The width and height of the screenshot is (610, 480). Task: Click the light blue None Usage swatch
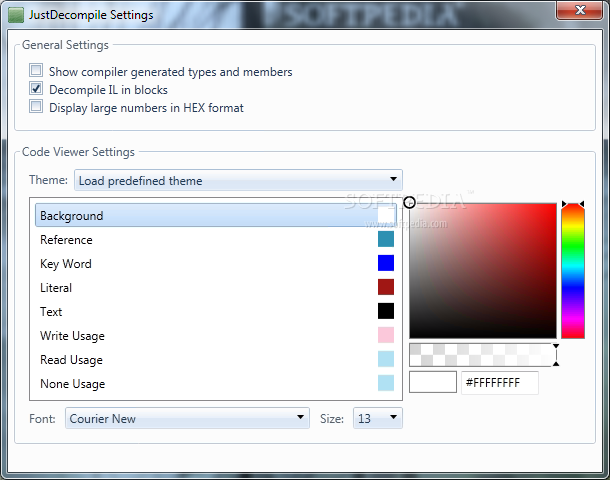coord(386,383)
